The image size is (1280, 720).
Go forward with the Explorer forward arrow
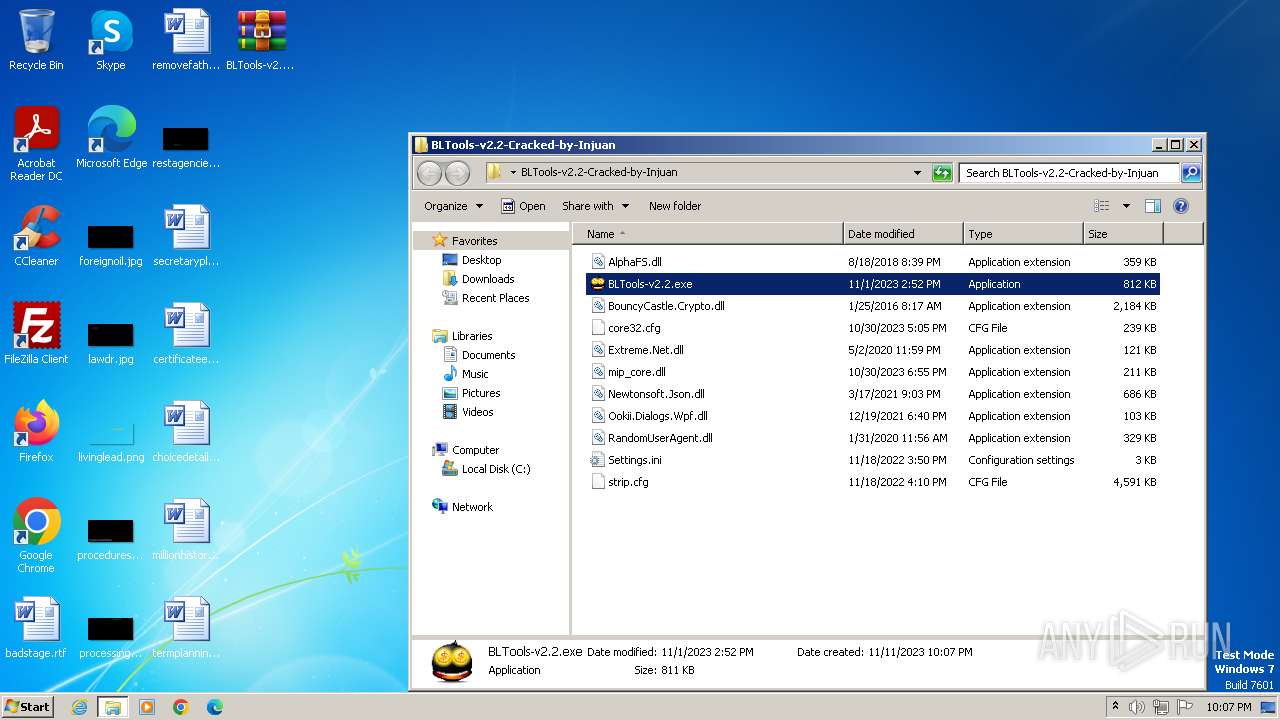[x=457, y=173]
